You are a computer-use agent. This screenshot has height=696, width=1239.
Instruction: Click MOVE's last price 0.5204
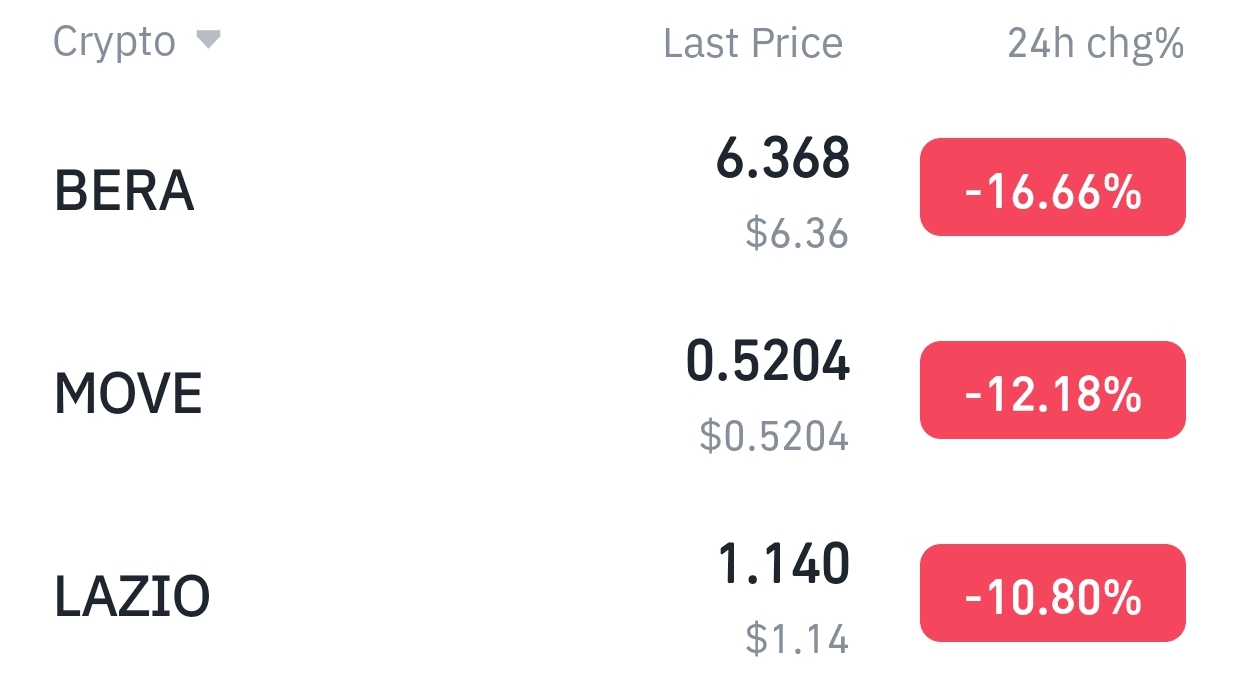[767, 361]
